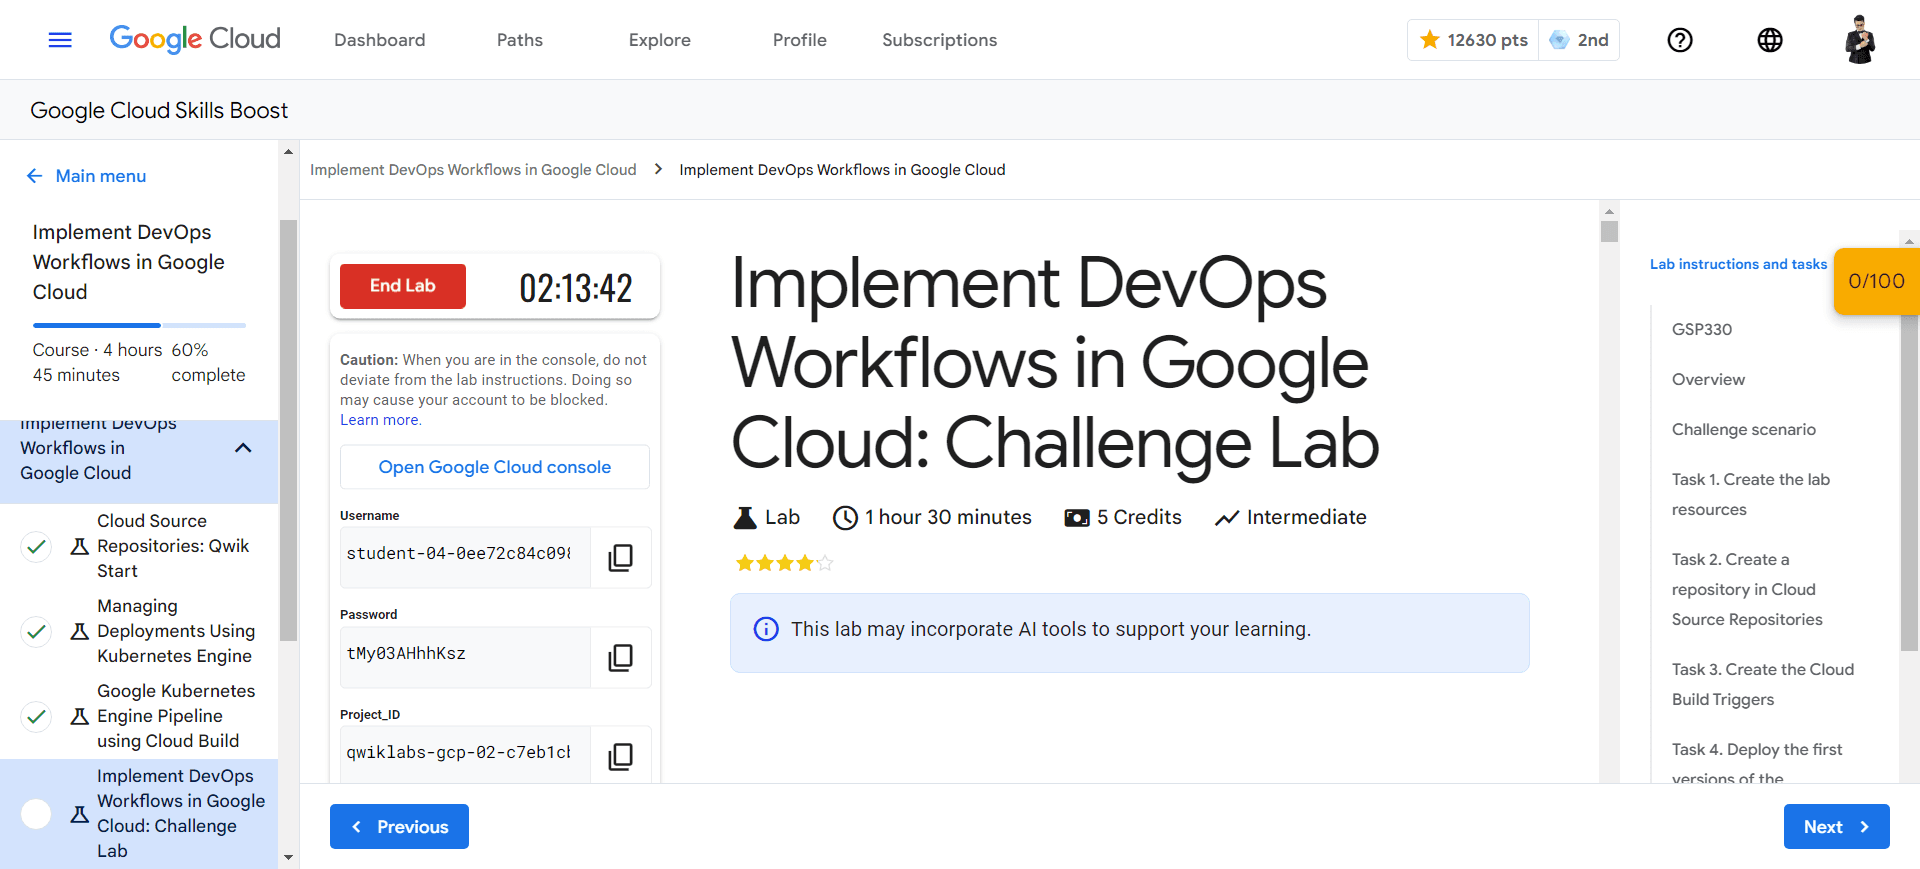Go back to Main menu
Viewport: 1920px width, 869px height.
click(x=87, y=176)
